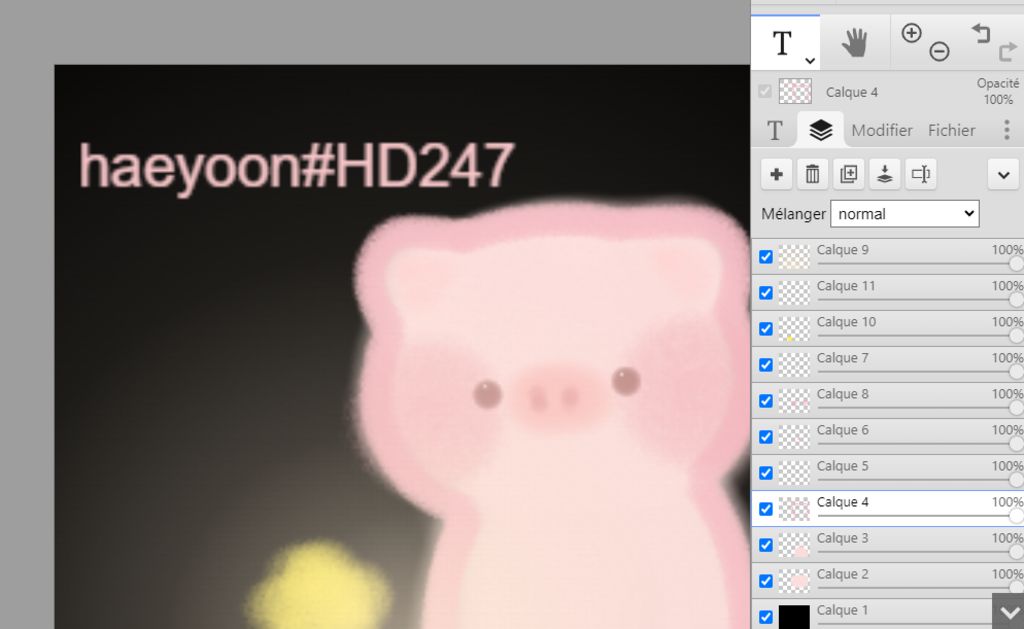Click the Calque 10 layer name
The height and width of the screenshot is (629, 1024).
pos(846,322)
